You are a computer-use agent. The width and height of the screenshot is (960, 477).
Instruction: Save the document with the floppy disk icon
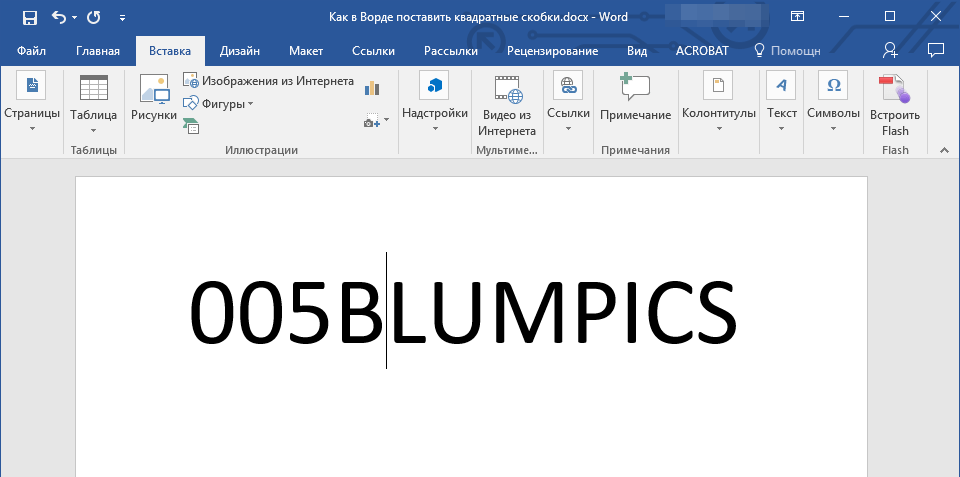29,17
